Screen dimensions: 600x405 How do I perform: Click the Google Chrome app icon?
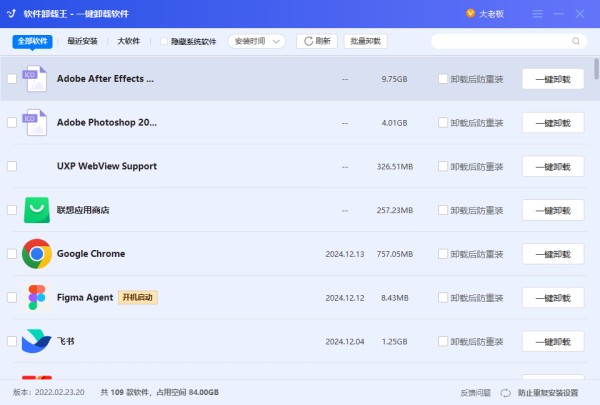point(37,254)
